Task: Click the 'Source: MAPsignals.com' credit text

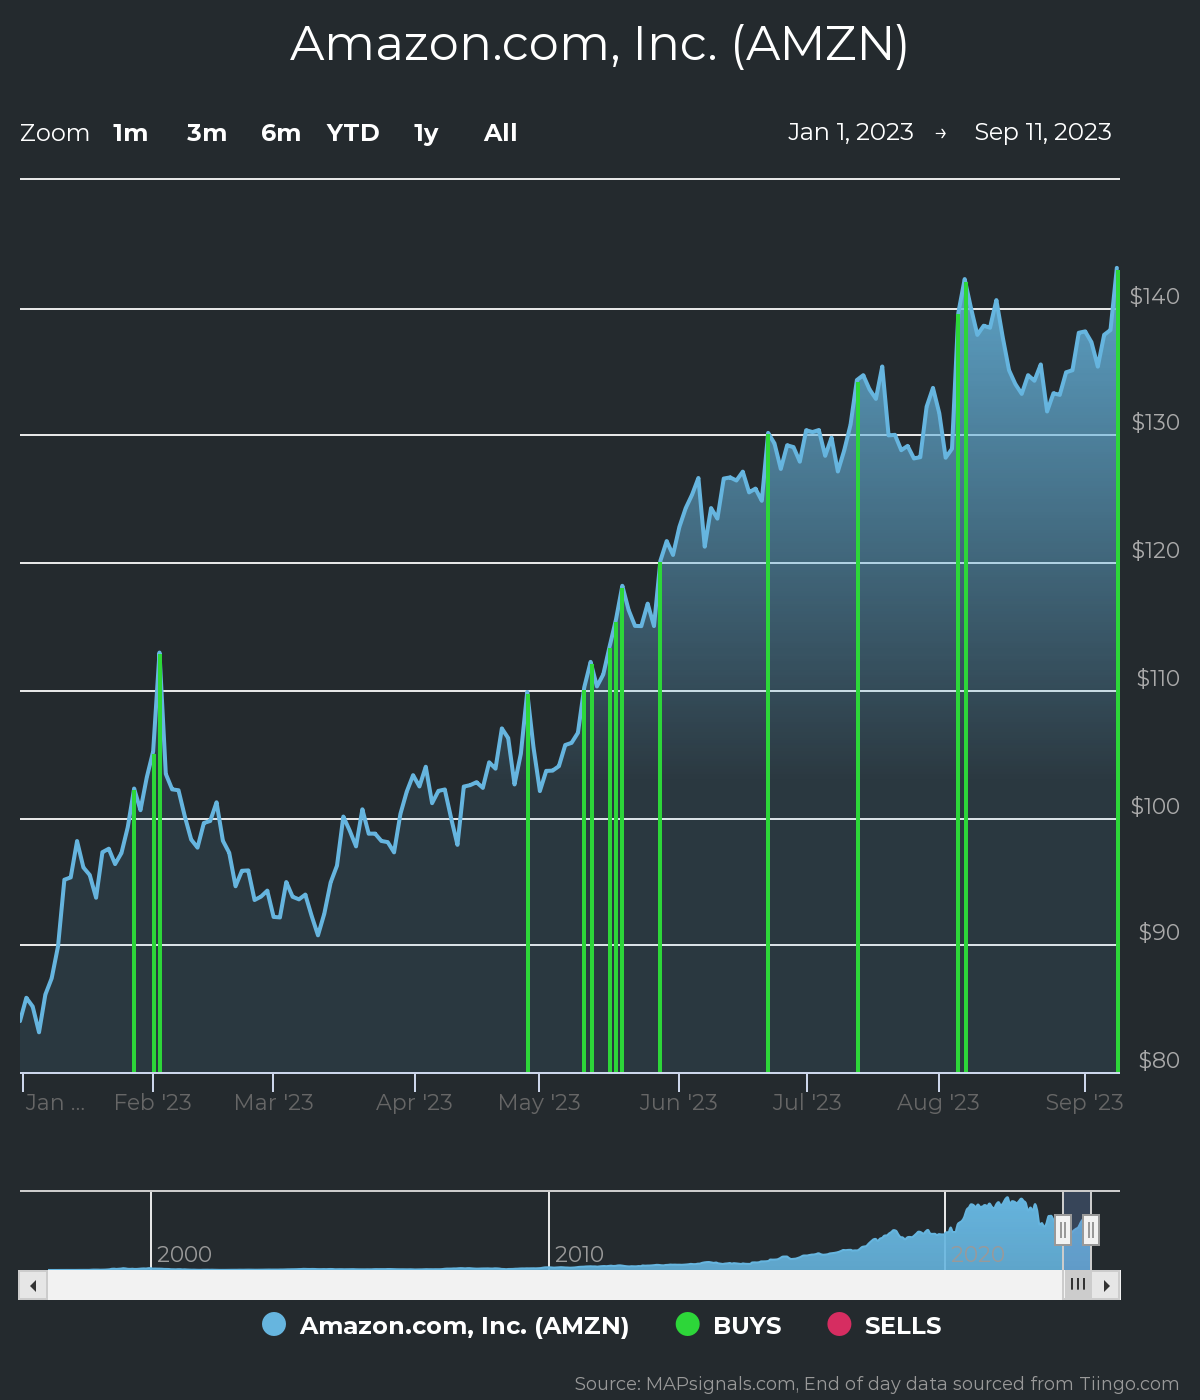Action: pyautogui.click(x=877, y=1384)
